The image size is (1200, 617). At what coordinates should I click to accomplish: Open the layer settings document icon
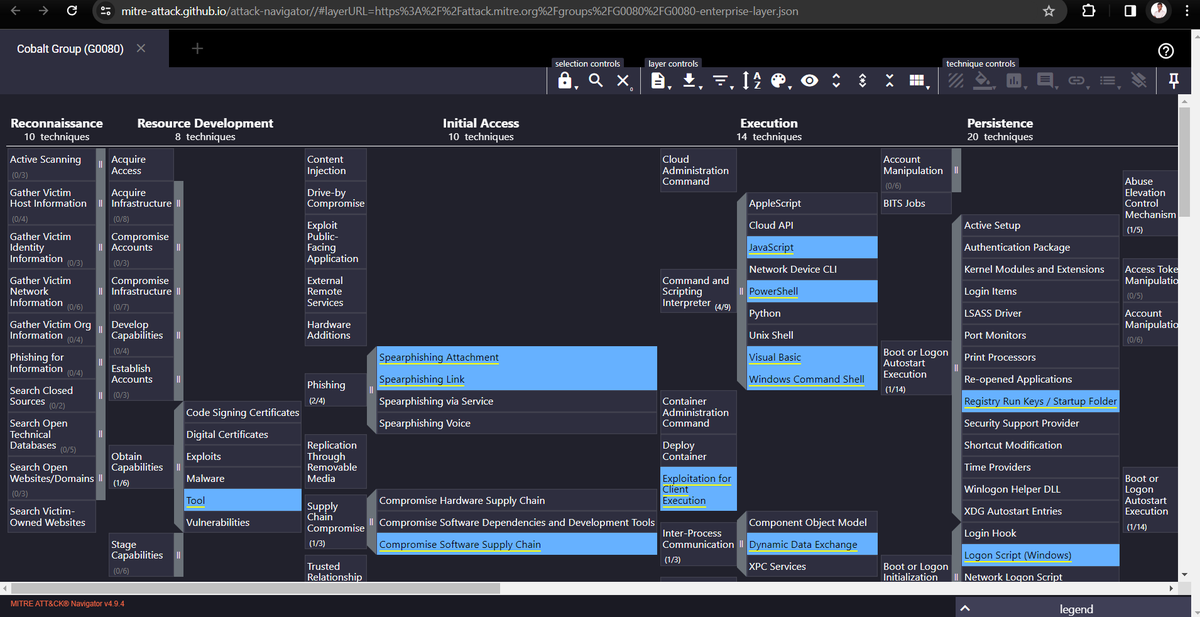click(659, 81)
